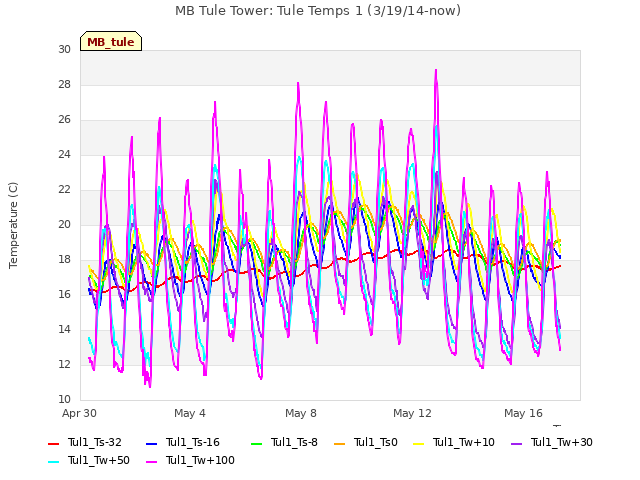Select the Tul1_Tw+50 legend label

pyautogui.click(x=99, y=460)
